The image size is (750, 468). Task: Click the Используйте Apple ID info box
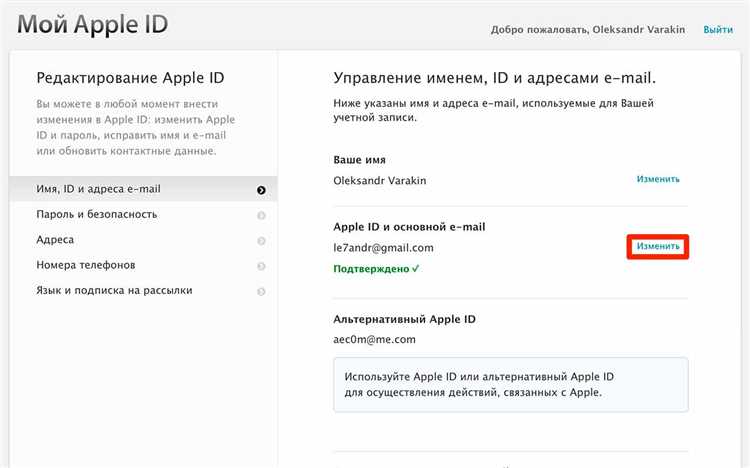pyautogui.click(x=511, y=384)
